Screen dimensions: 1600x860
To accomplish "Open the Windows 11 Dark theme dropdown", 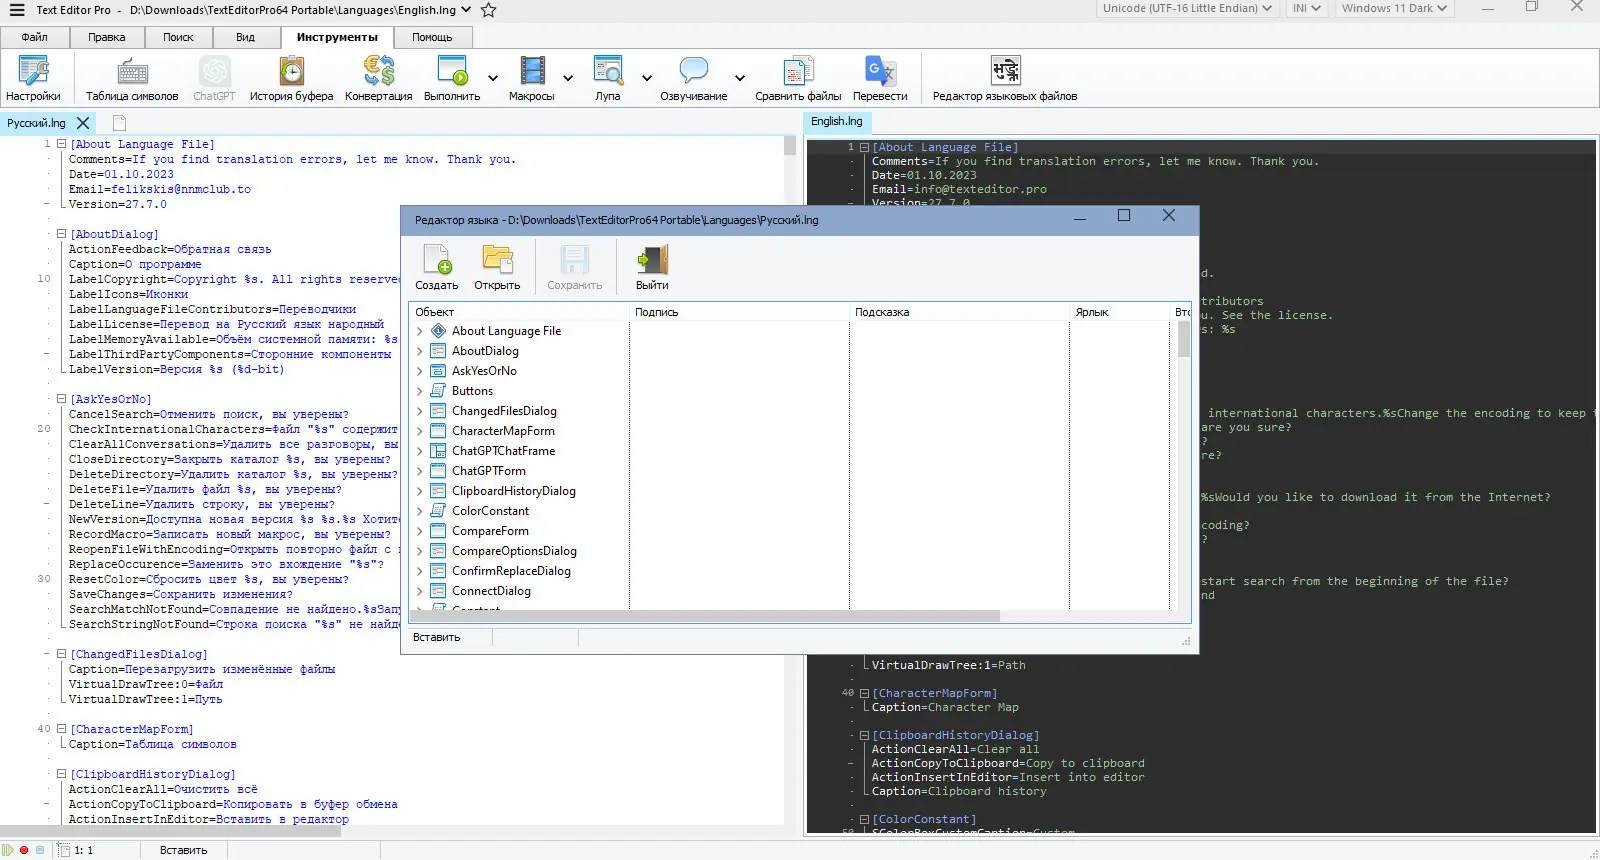I will pyautogui.click(x=1395, y=8).
